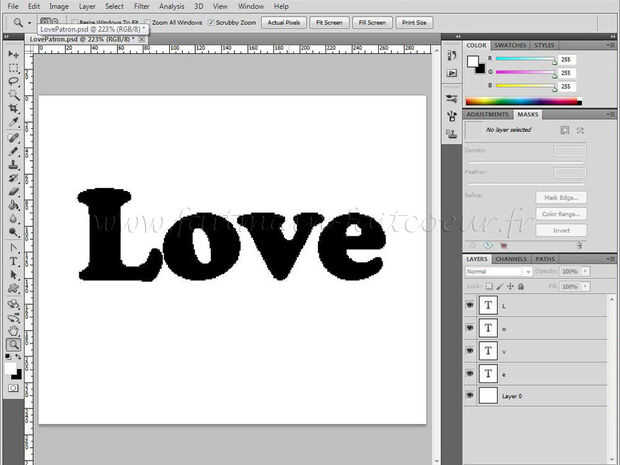Expand the layer Opacity dropdown arrow
The width and height of the screenshot is (620, 465).
pos(585,272)
